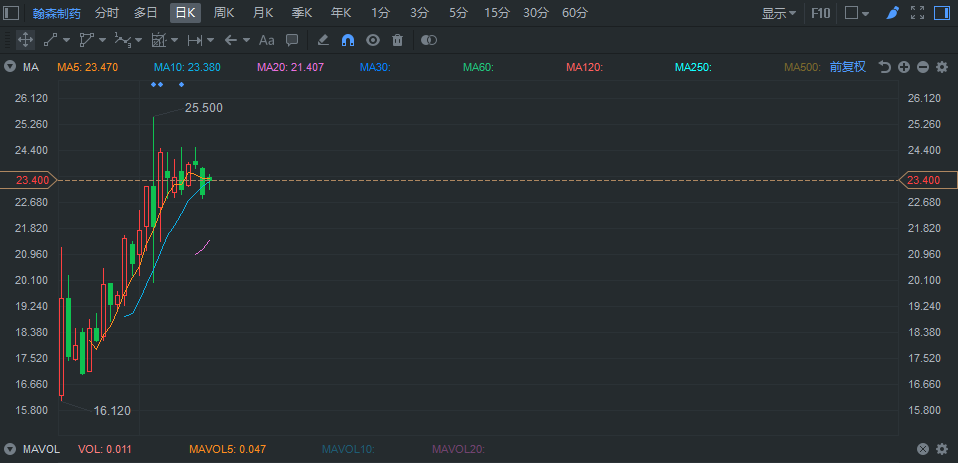Collapse the MA indicator selector

click(10, 67)
